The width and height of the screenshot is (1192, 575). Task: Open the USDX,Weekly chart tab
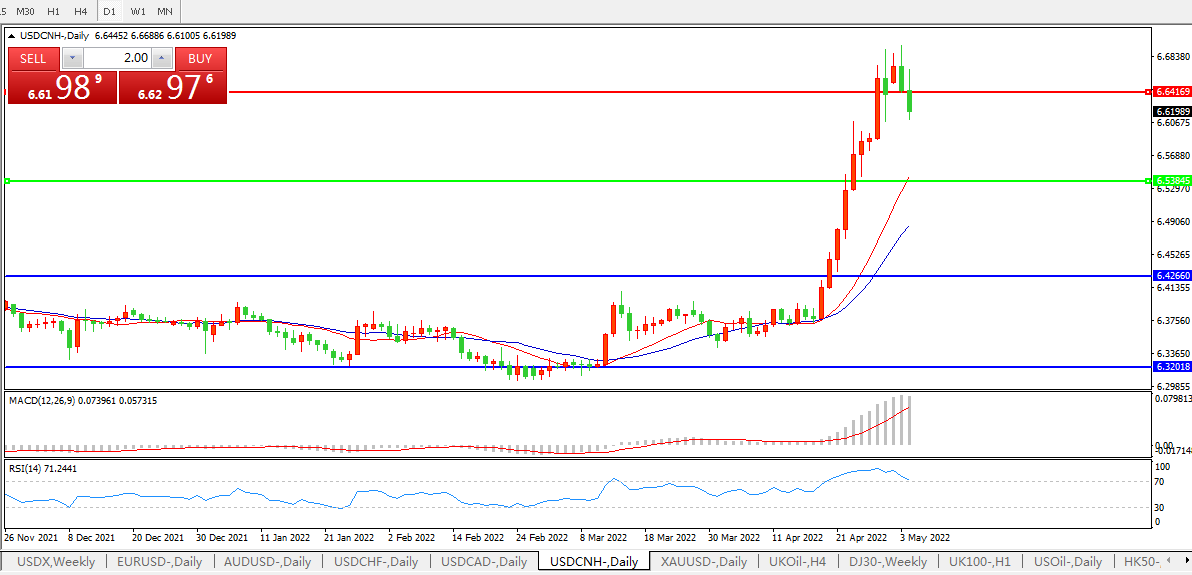click(56, 562)
